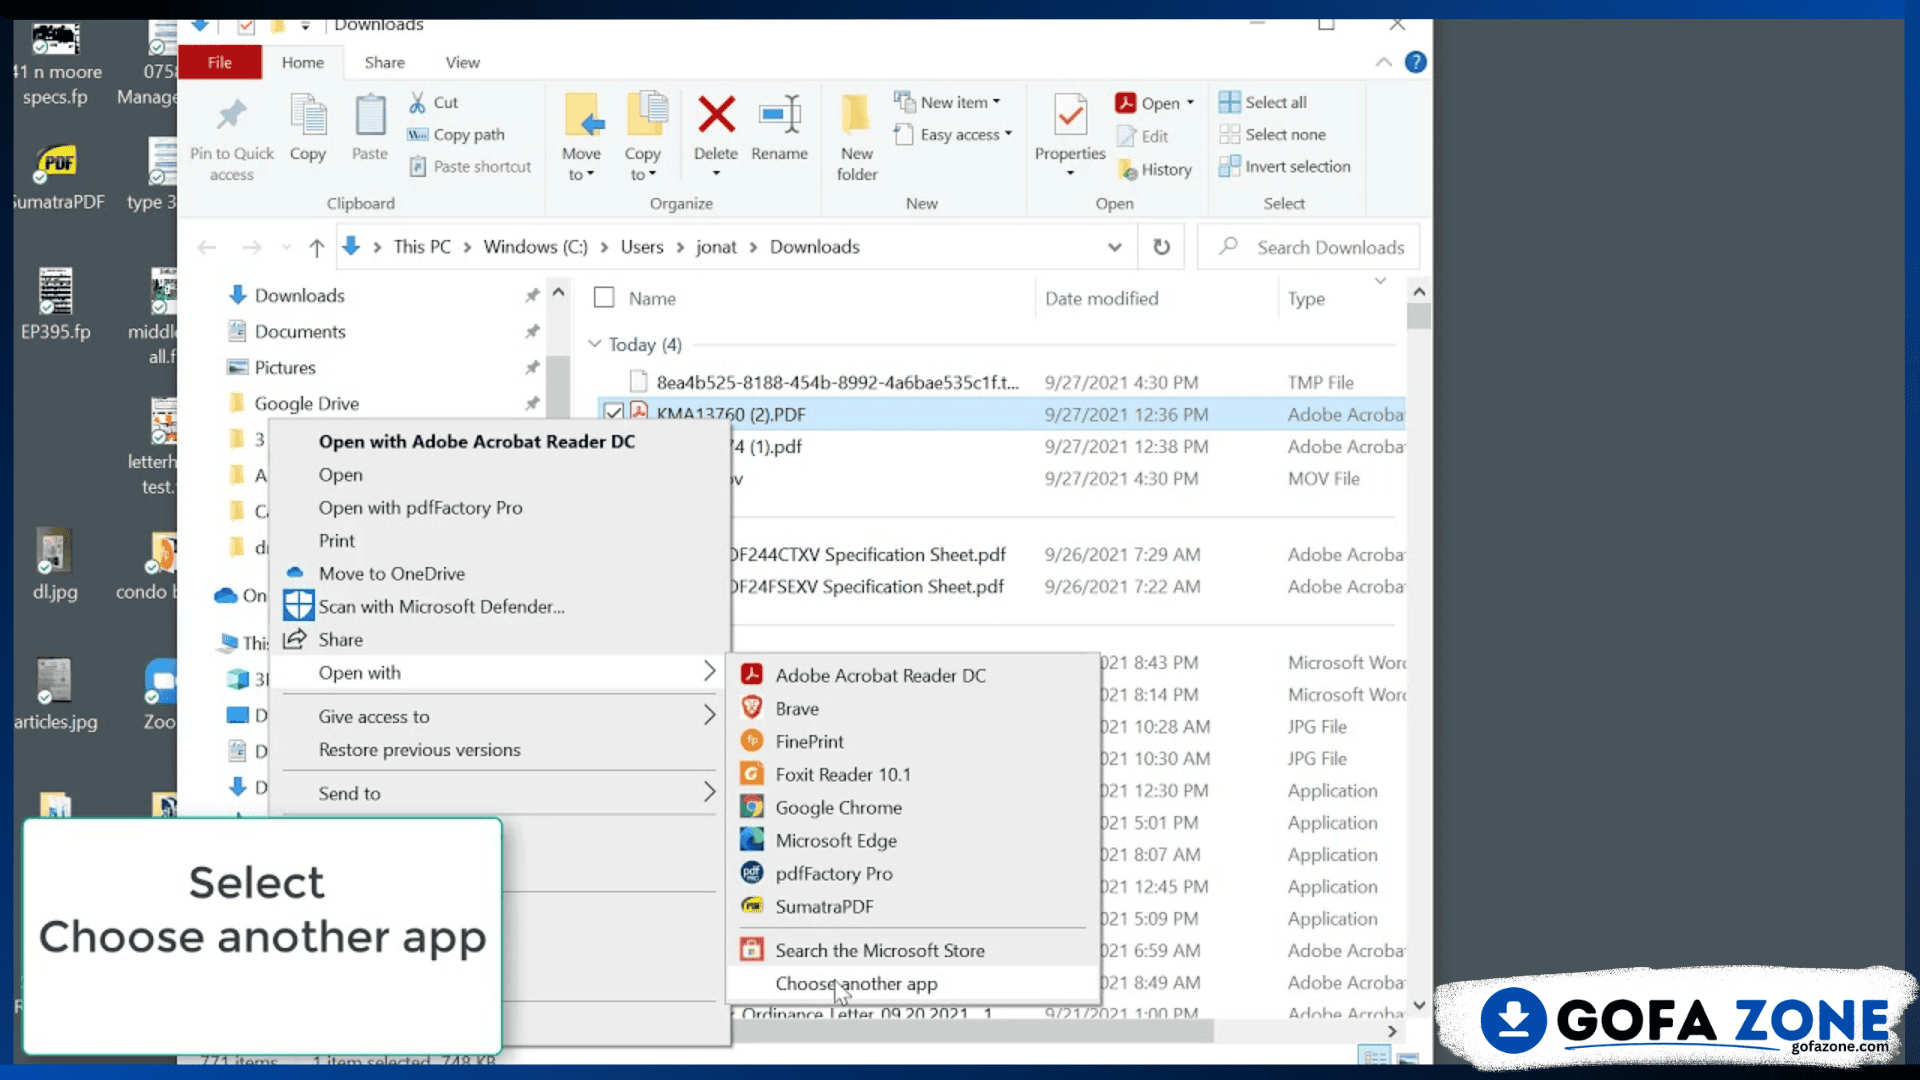This screenshot has height=1080, width=1920.
Task: Click Users in the breadcrumb path
Action: 641,247
